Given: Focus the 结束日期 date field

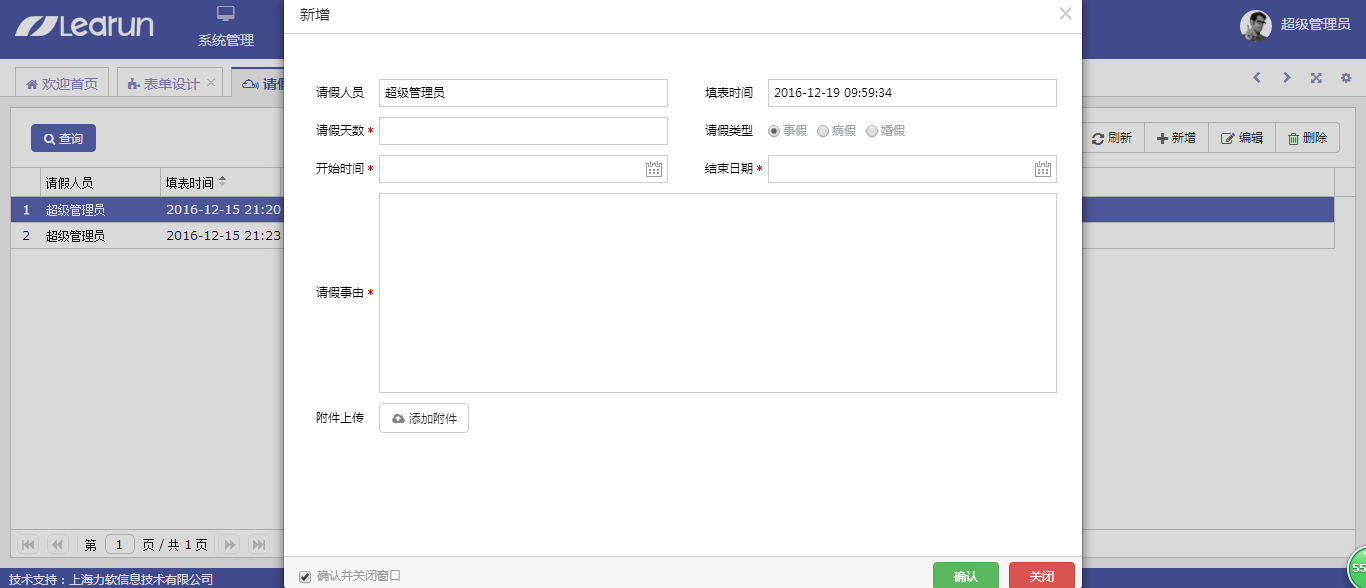Looking at the screenshot, I should point(912,169).
